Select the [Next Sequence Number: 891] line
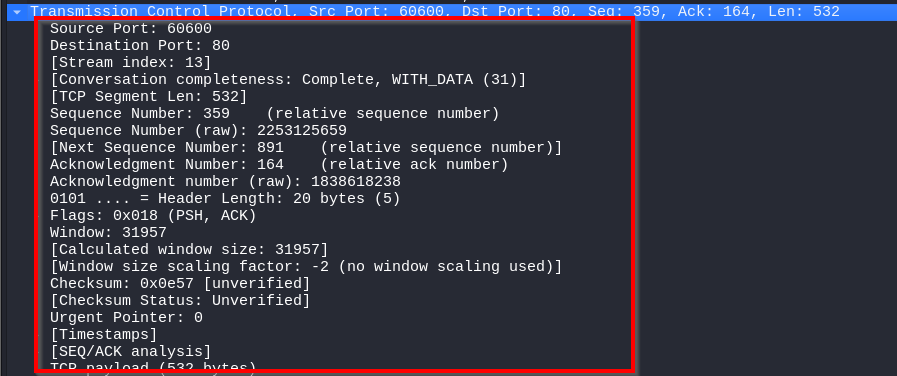This screenshot has width=897, height=376. click(306, 148)
